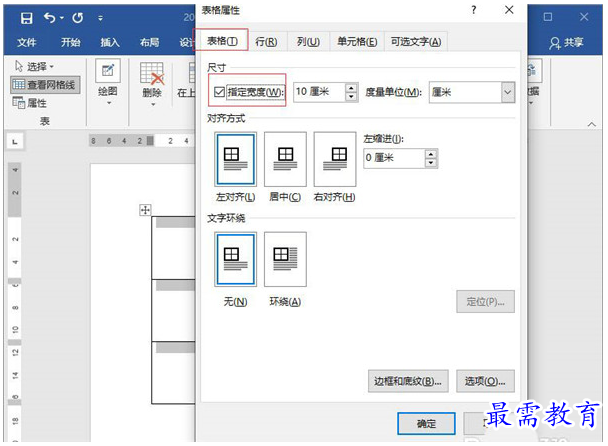Select 左对齐(L) alignment option

(x=235, y=159)
